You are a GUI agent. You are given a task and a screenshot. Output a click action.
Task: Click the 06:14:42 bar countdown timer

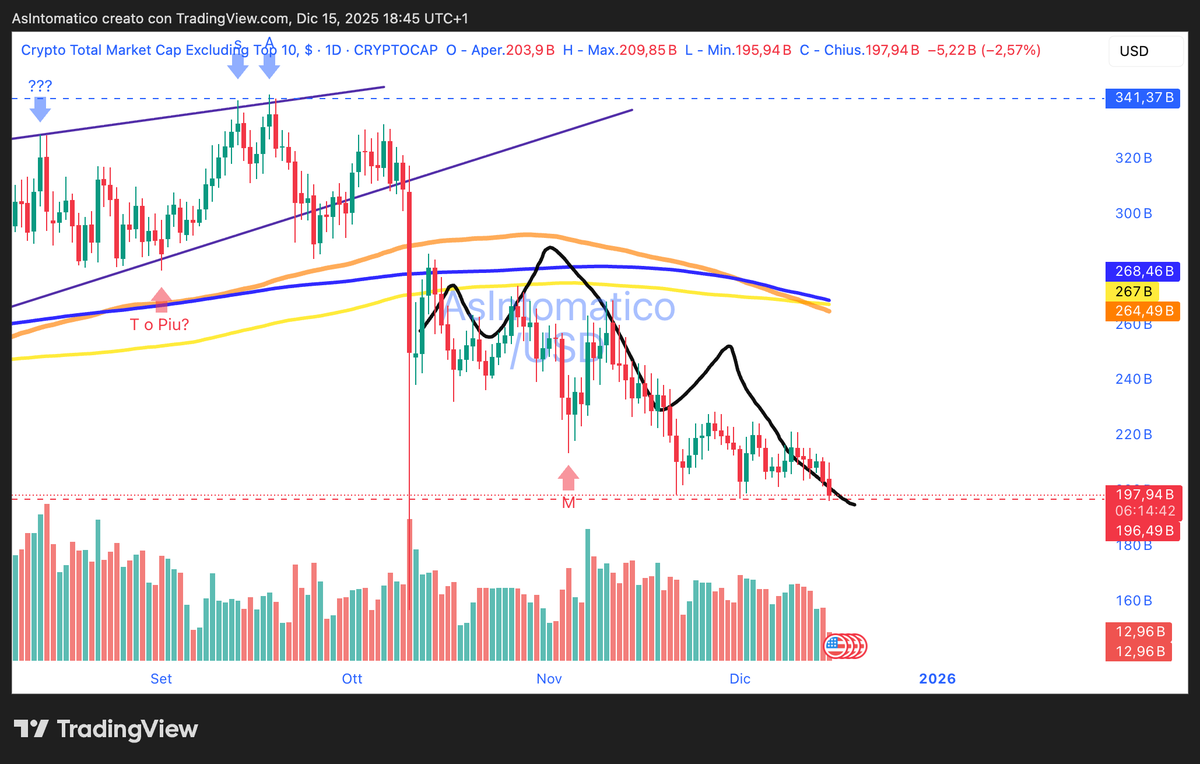pos(1143,512)
